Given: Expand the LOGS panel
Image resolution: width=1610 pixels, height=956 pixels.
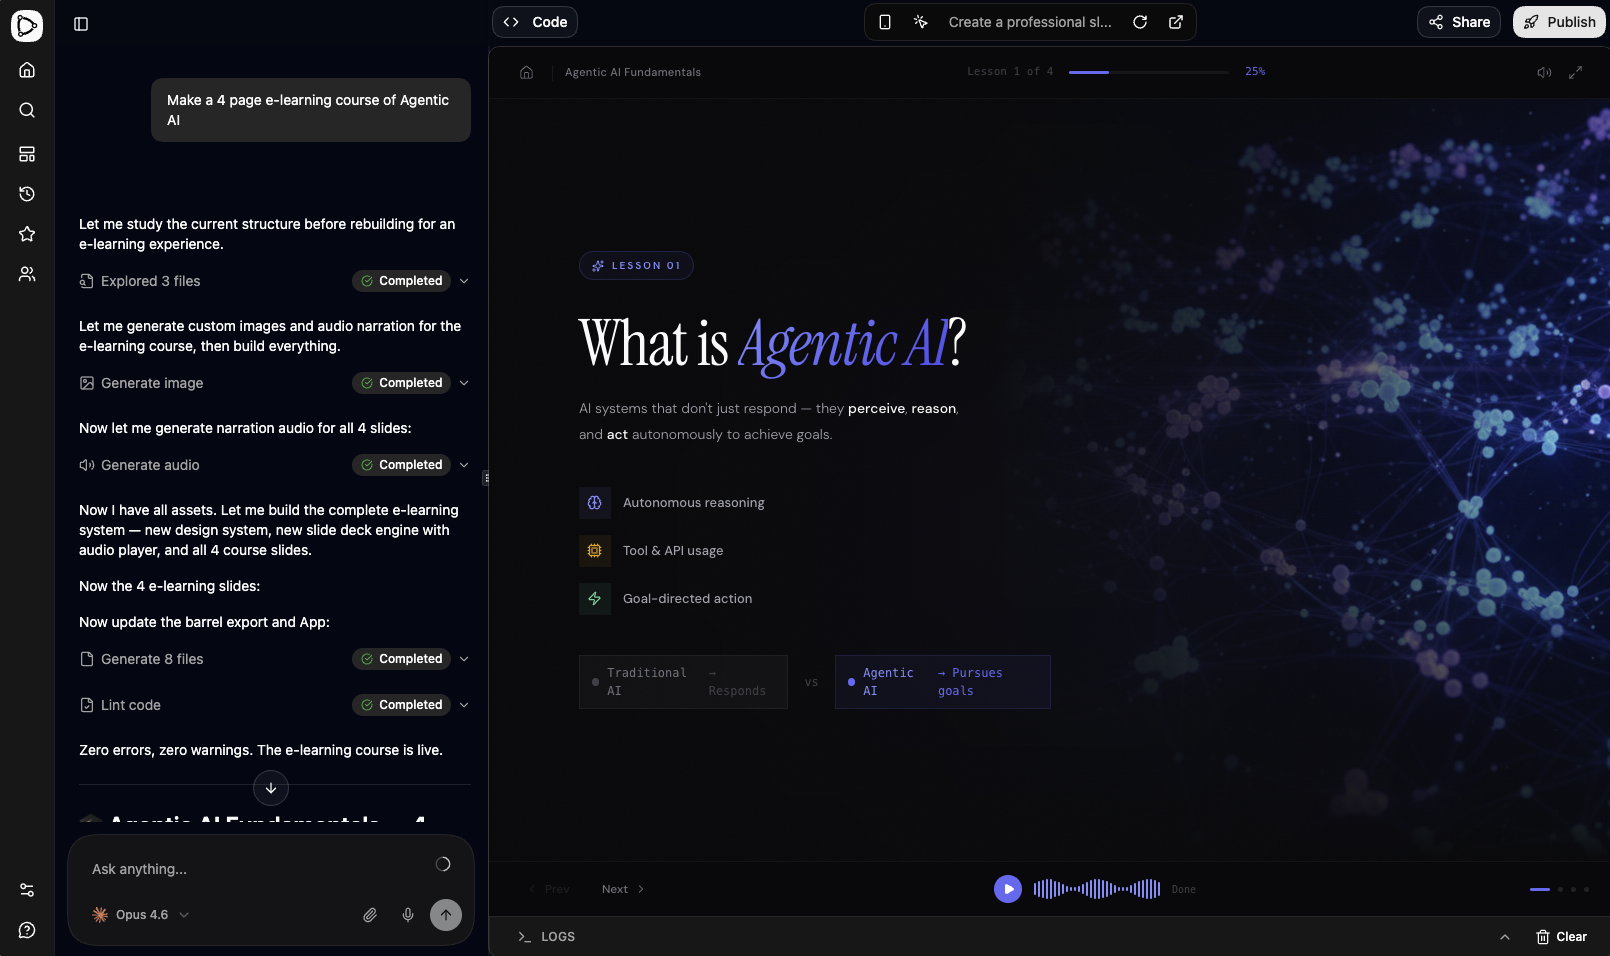Looking at the screenshot, I should pyautogui.click(x=1504, y=937).
